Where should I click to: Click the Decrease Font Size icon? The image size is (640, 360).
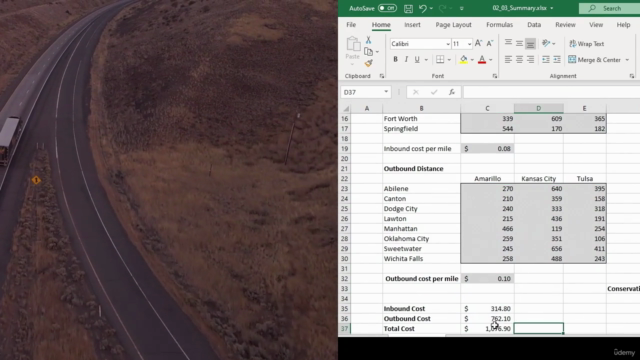tap(490, 43)
